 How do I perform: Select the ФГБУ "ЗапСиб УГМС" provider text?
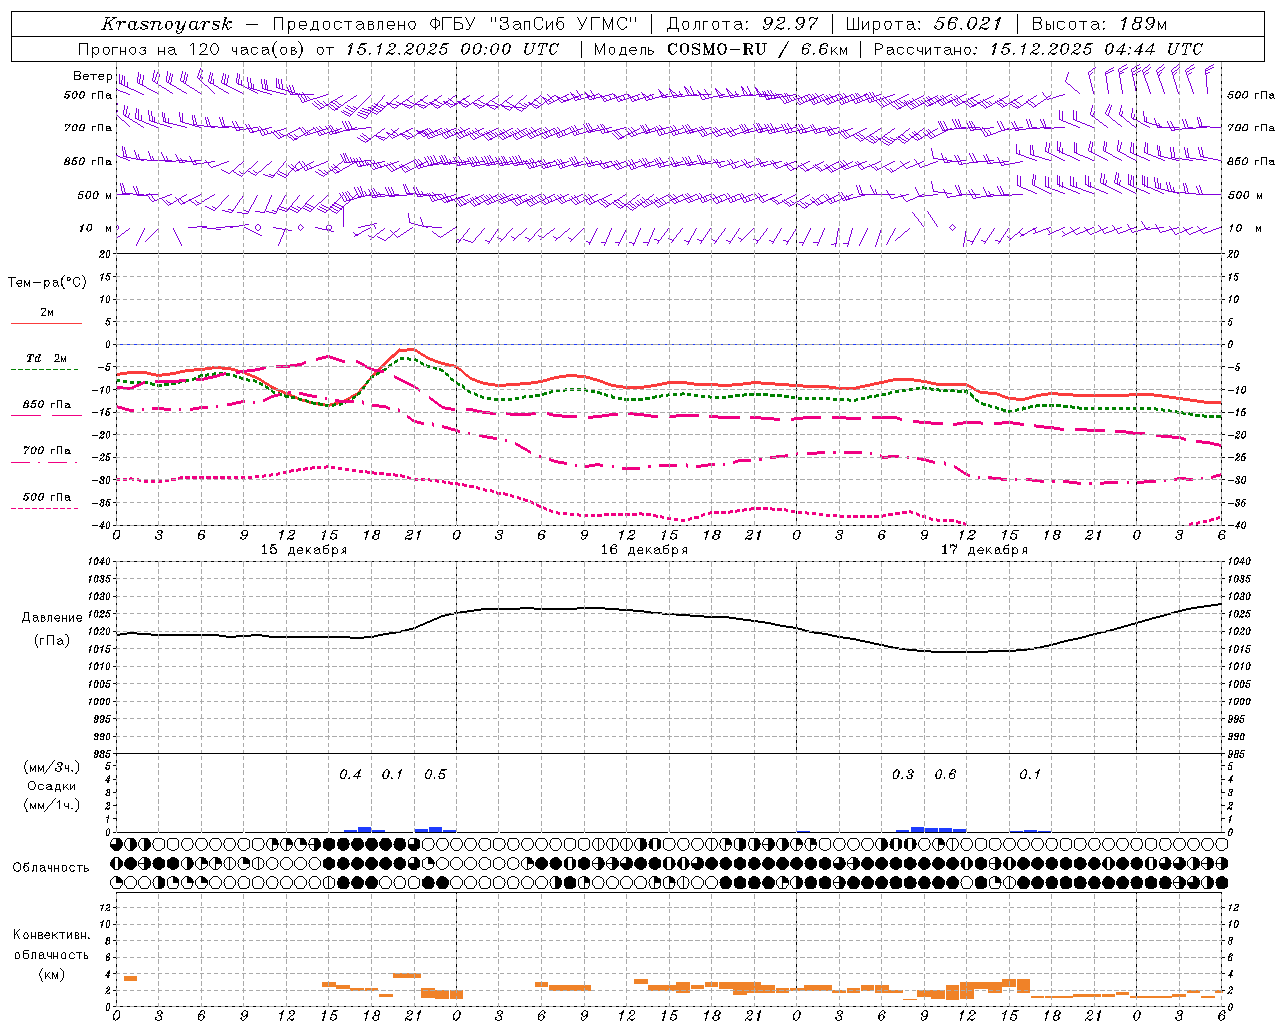(535, 24)
